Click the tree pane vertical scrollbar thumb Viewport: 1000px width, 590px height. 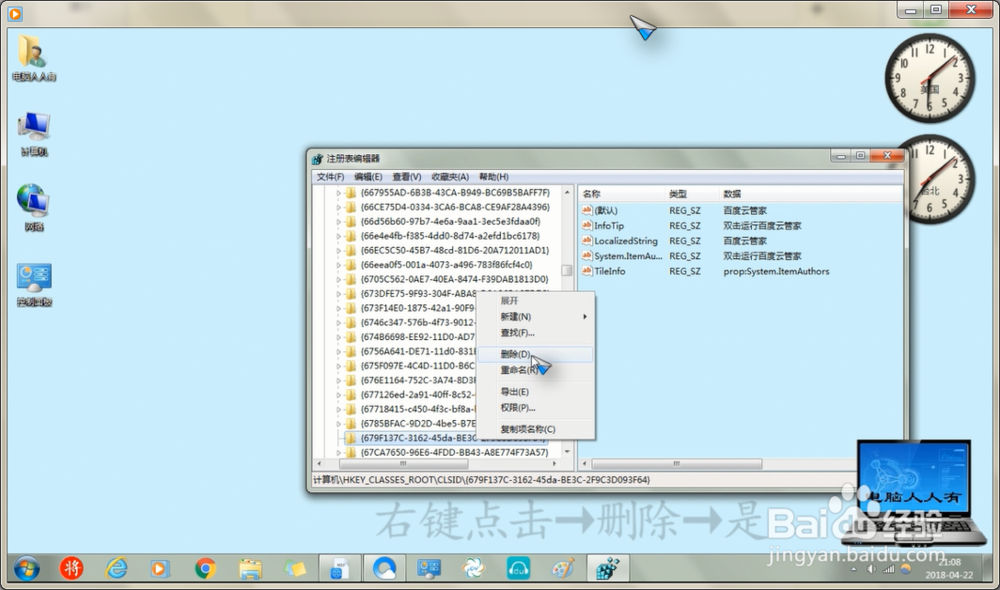[566, 270]
